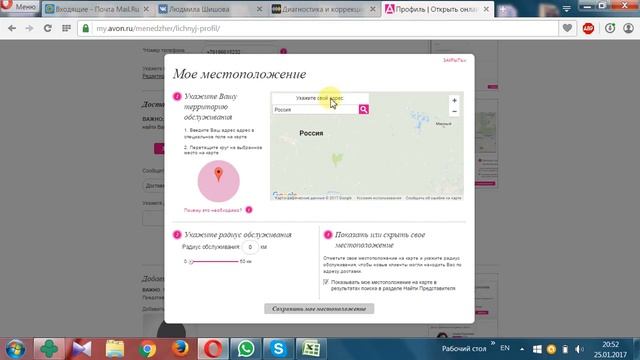This screenshot has width=640, height=360.
Task: Add page to bookmarks heart icon
Action: (x=567, y=28)
